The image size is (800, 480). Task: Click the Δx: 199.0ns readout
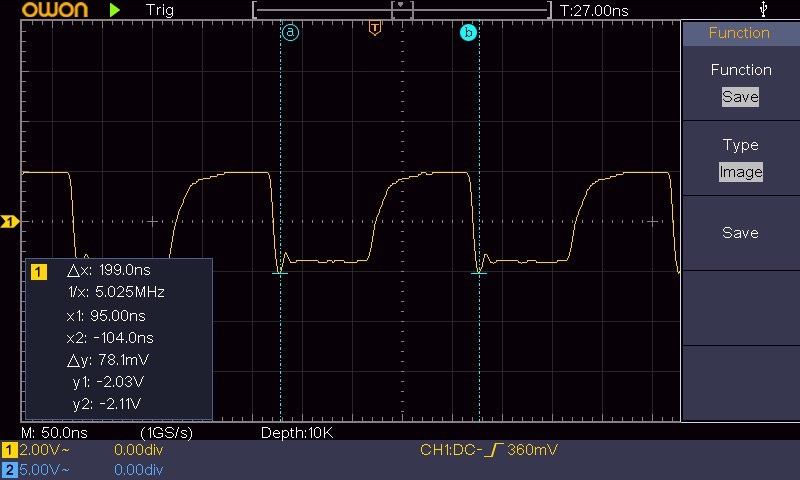(109, 270)
